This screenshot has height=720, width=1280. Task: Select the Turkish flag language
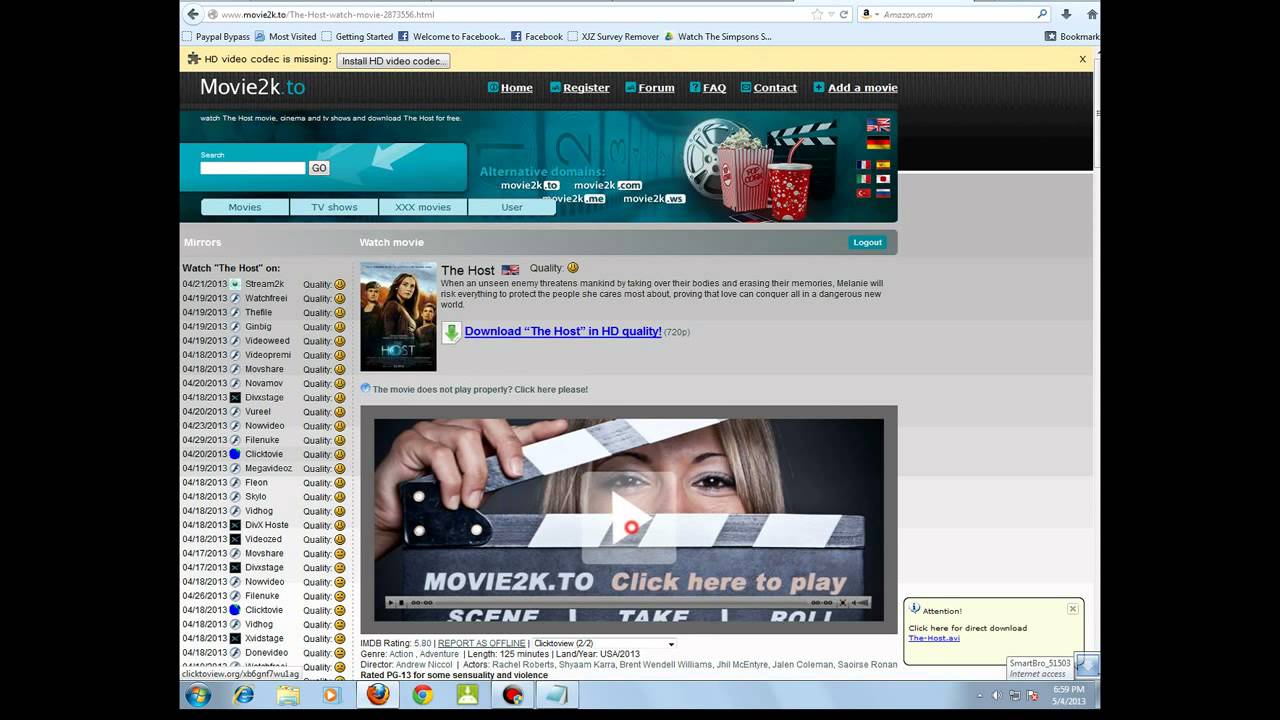[864, 193]
